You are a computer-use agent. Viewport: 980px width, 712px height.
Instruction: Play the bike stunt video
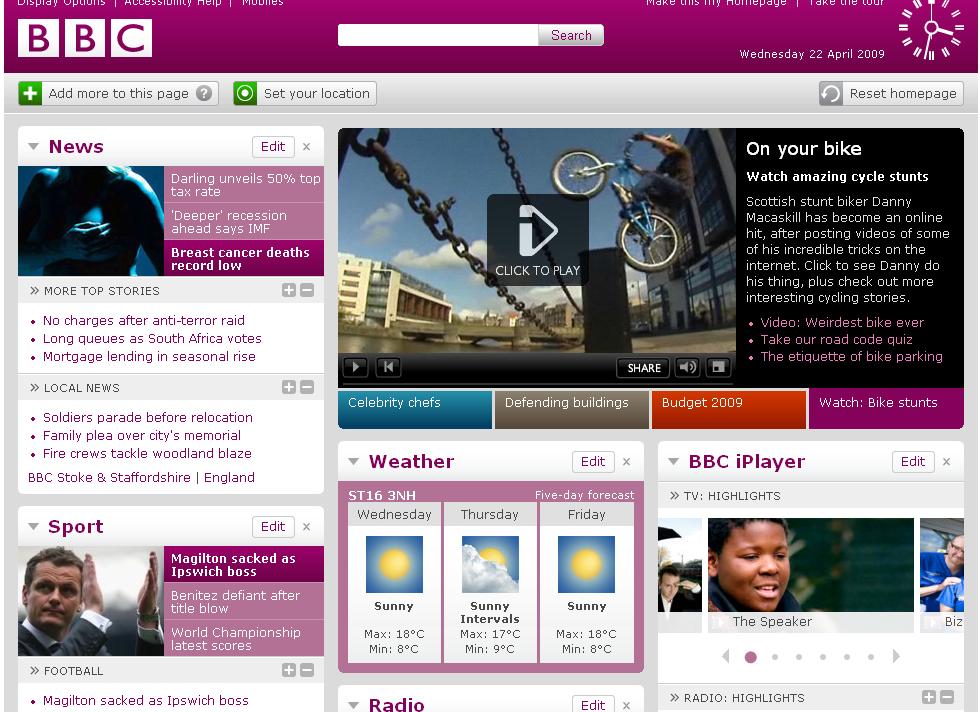tap(538, 239)
